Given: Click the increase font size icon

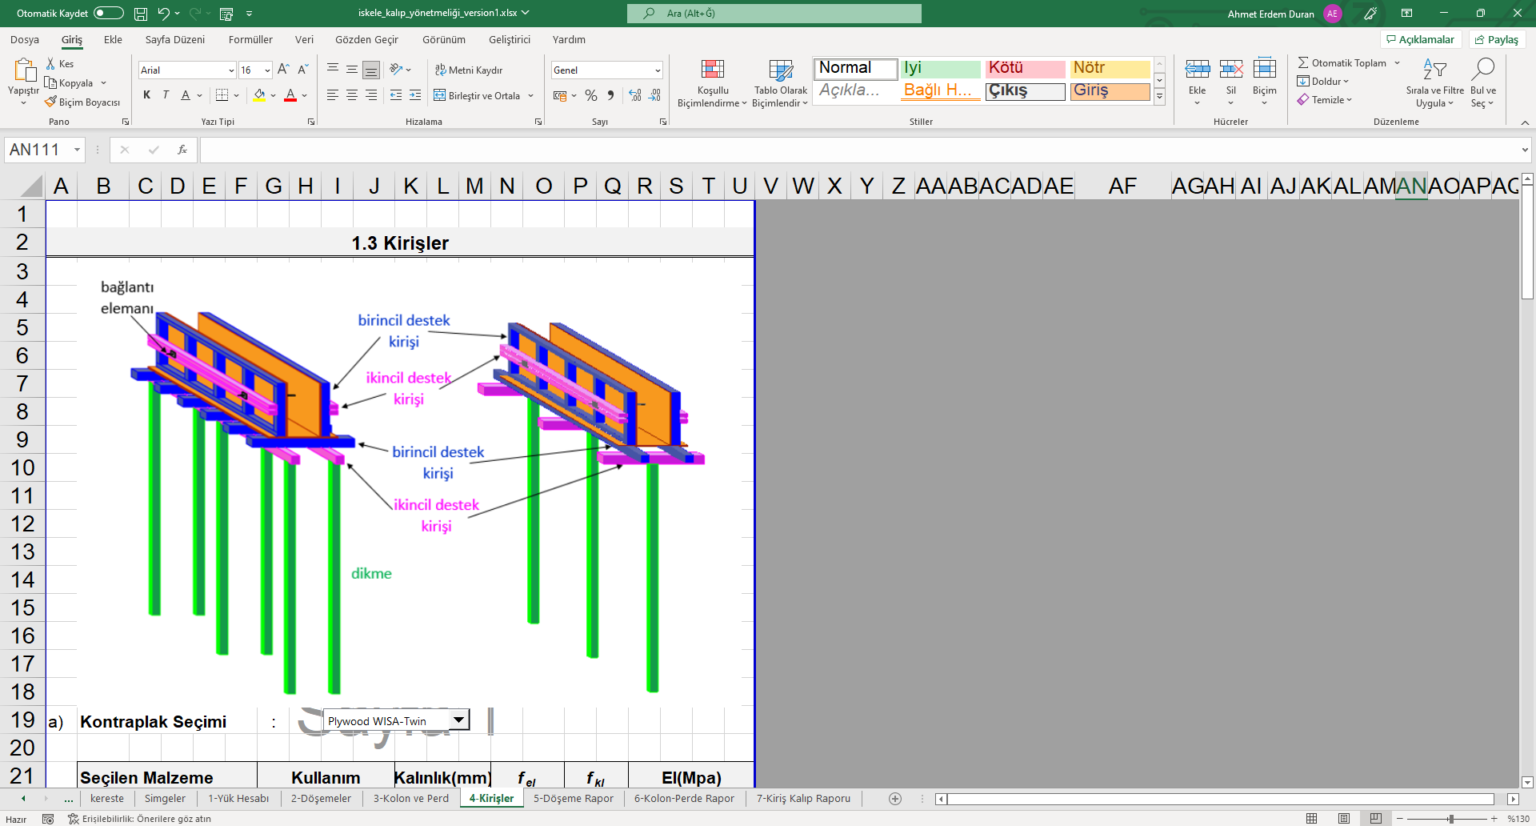Looking at the screenshot, I should (283, 70).
